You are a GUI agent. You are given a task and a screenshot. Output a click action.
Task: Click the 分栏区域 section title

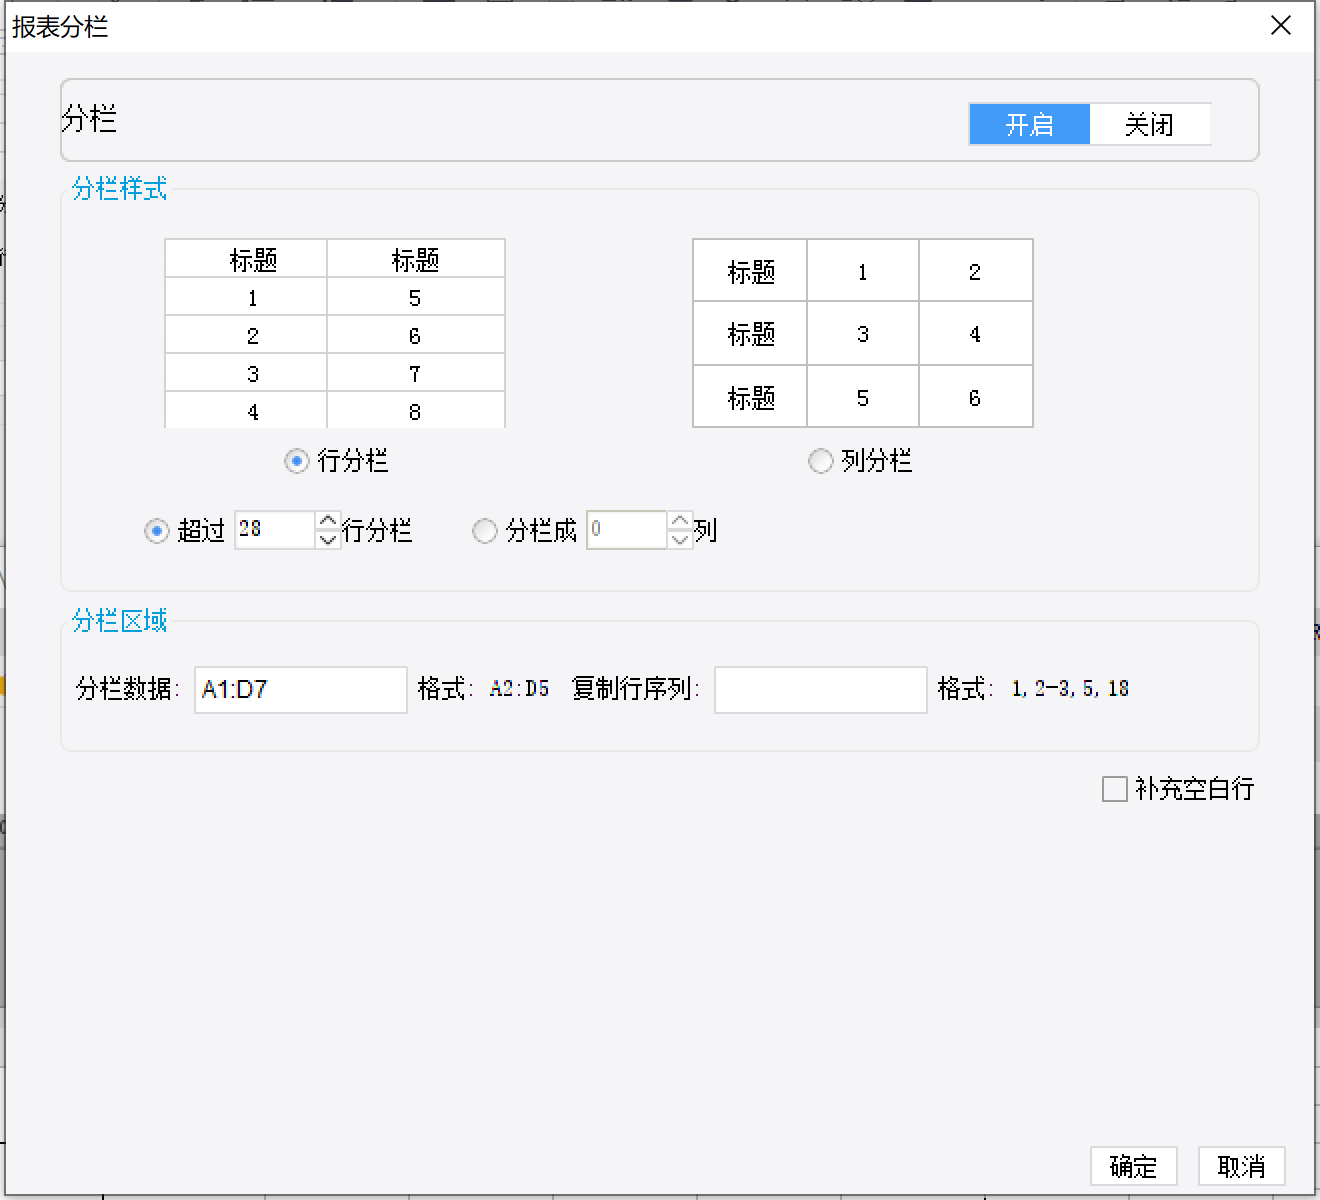[119, 621]
